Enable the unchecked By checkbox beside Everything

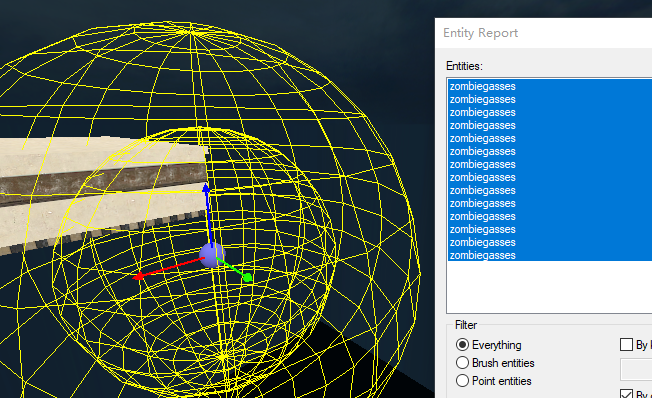click(x=626, y=345)
